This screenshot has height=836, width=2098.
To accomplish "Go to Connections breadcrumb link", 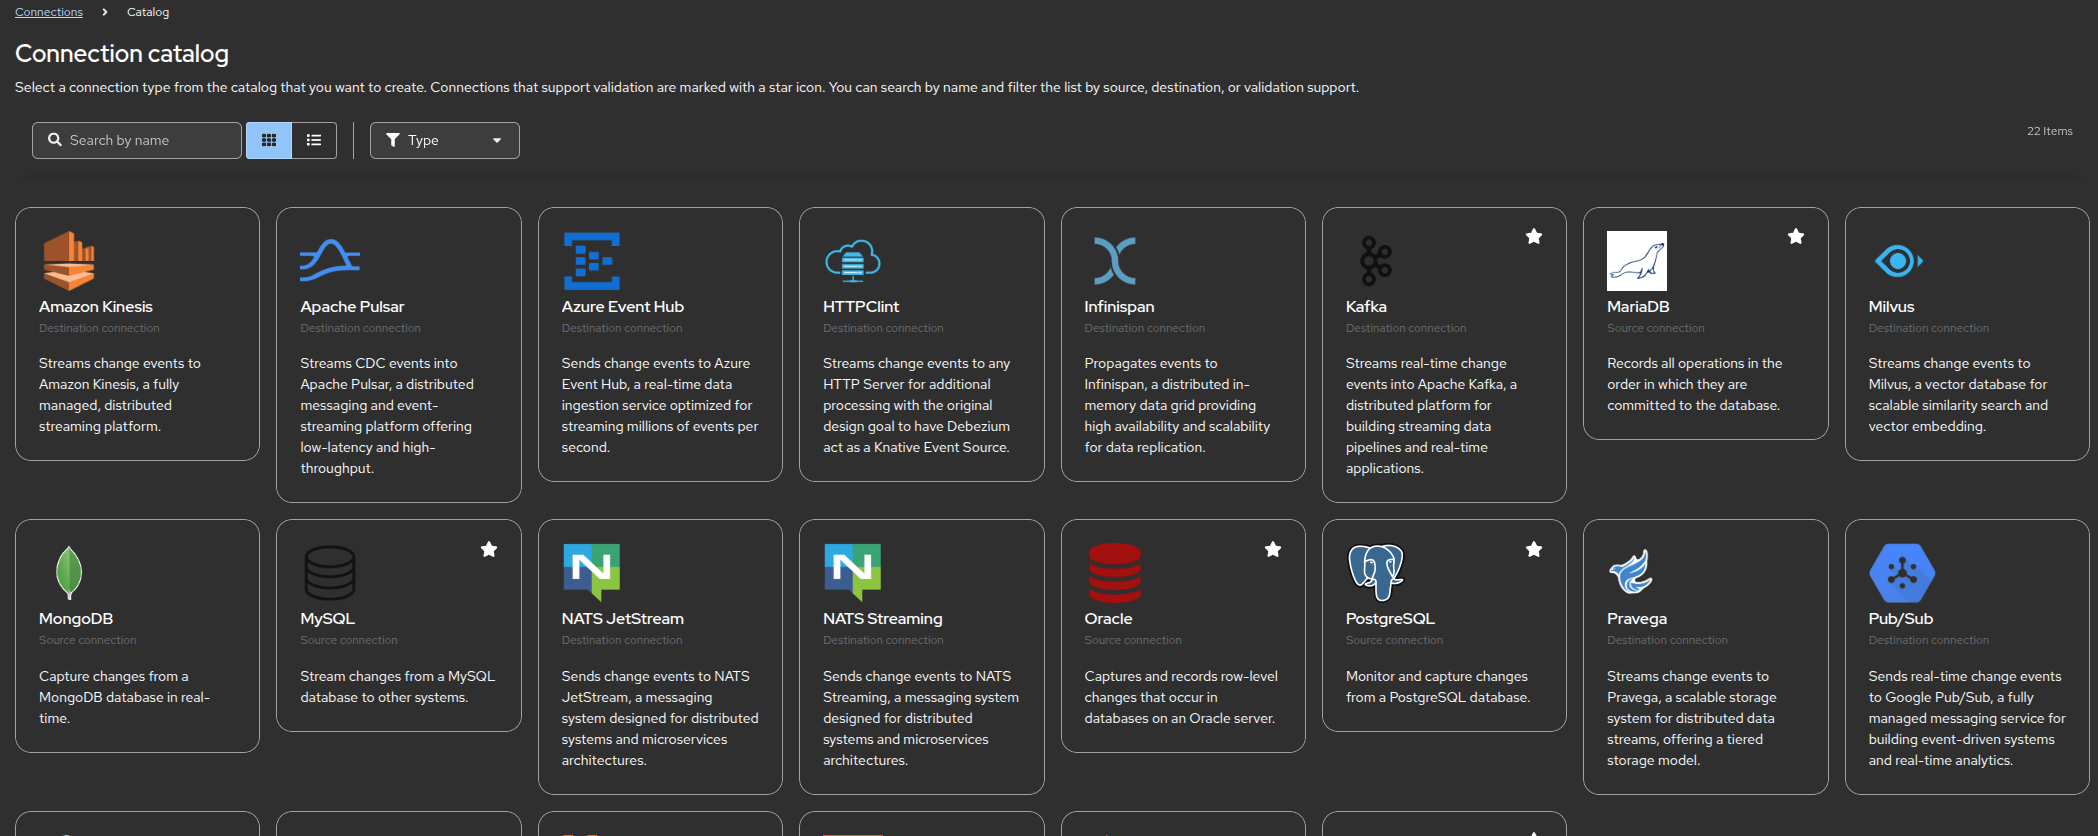I will 49,12.
